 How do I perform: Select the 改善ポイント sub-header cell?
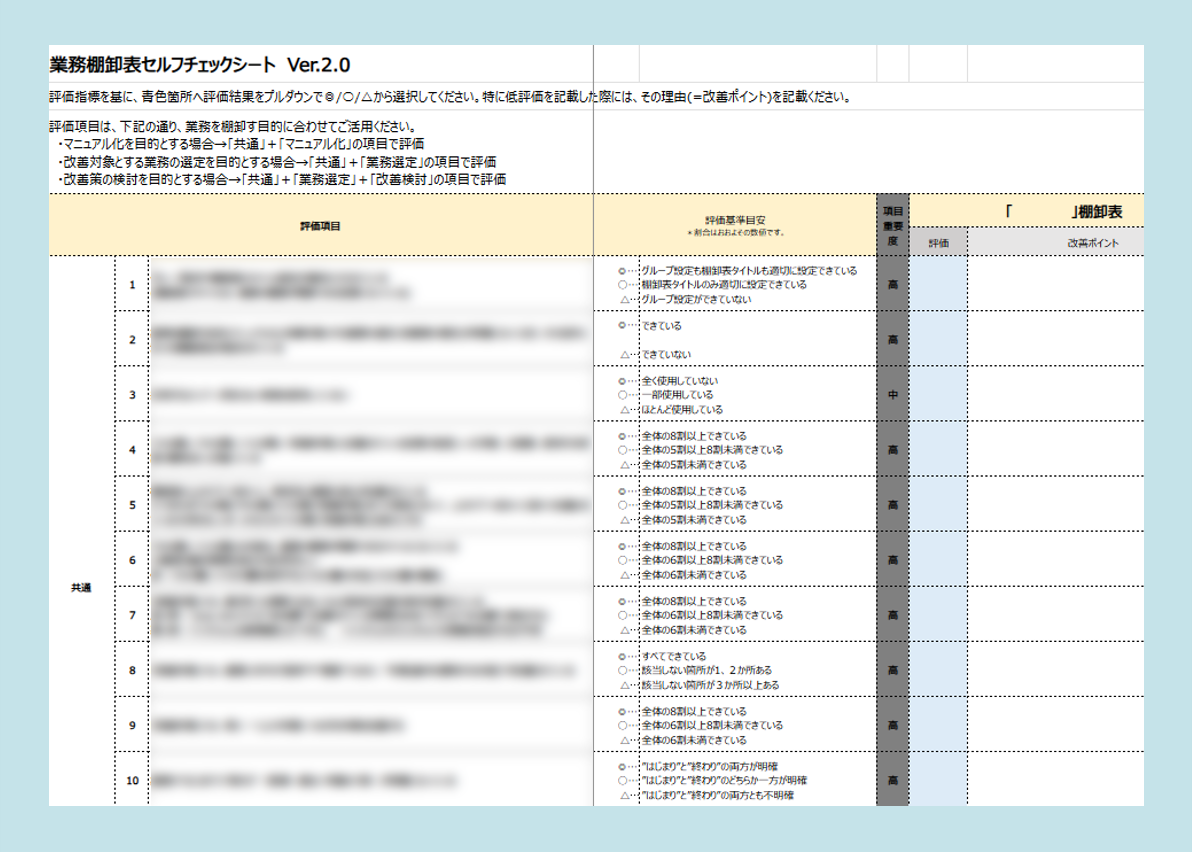(1056, 242)
